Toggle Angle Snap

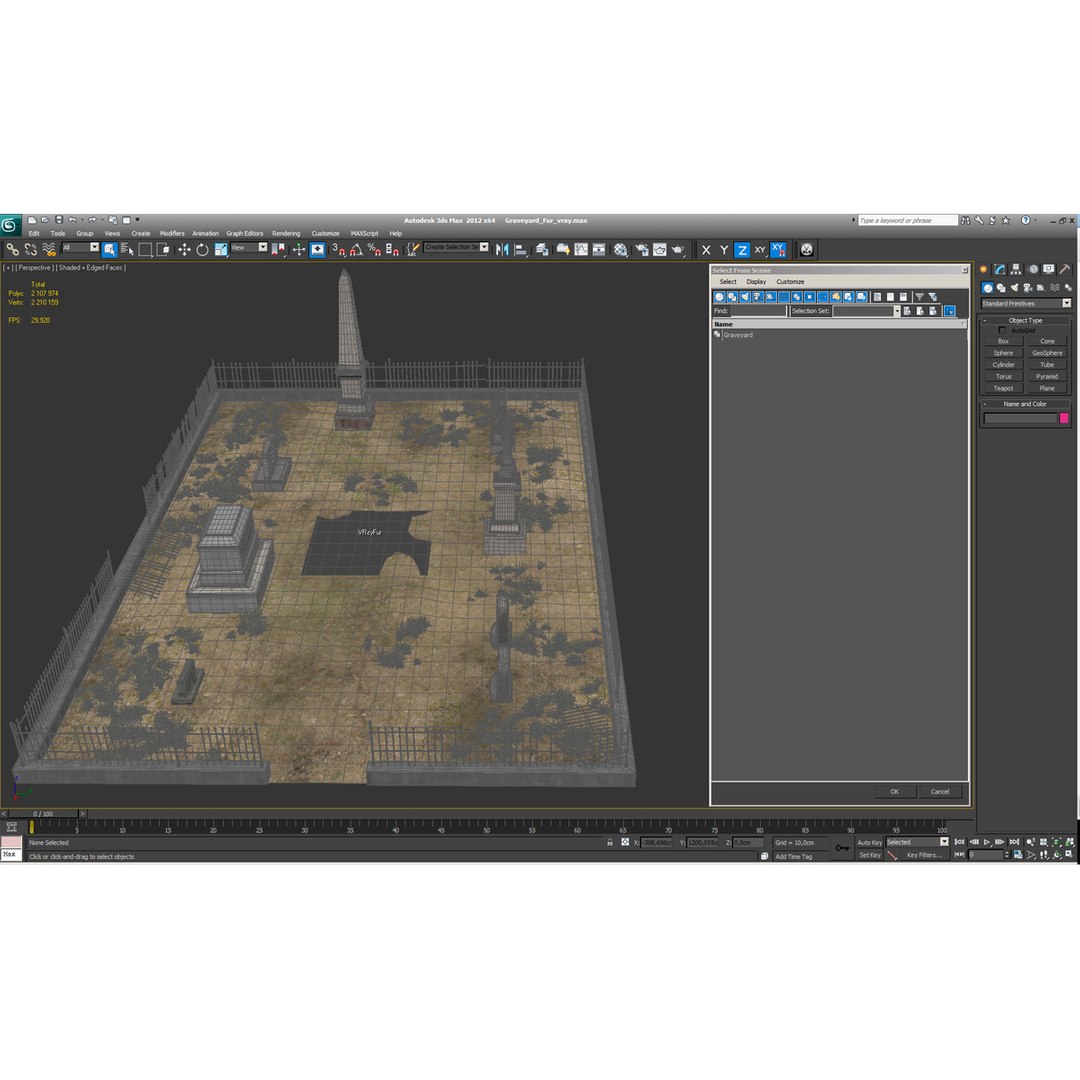(356, 249)
